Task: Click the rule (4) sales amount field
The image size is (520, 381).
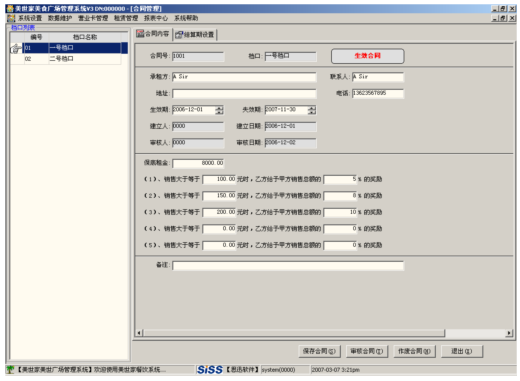Action: click(x=219, y=229)
